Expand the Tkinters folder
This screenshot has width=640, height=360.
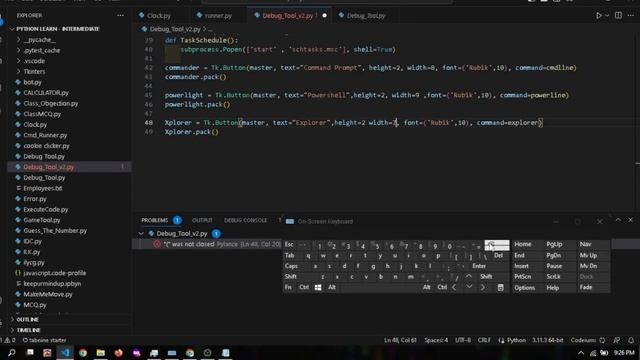tap(34, 71)
